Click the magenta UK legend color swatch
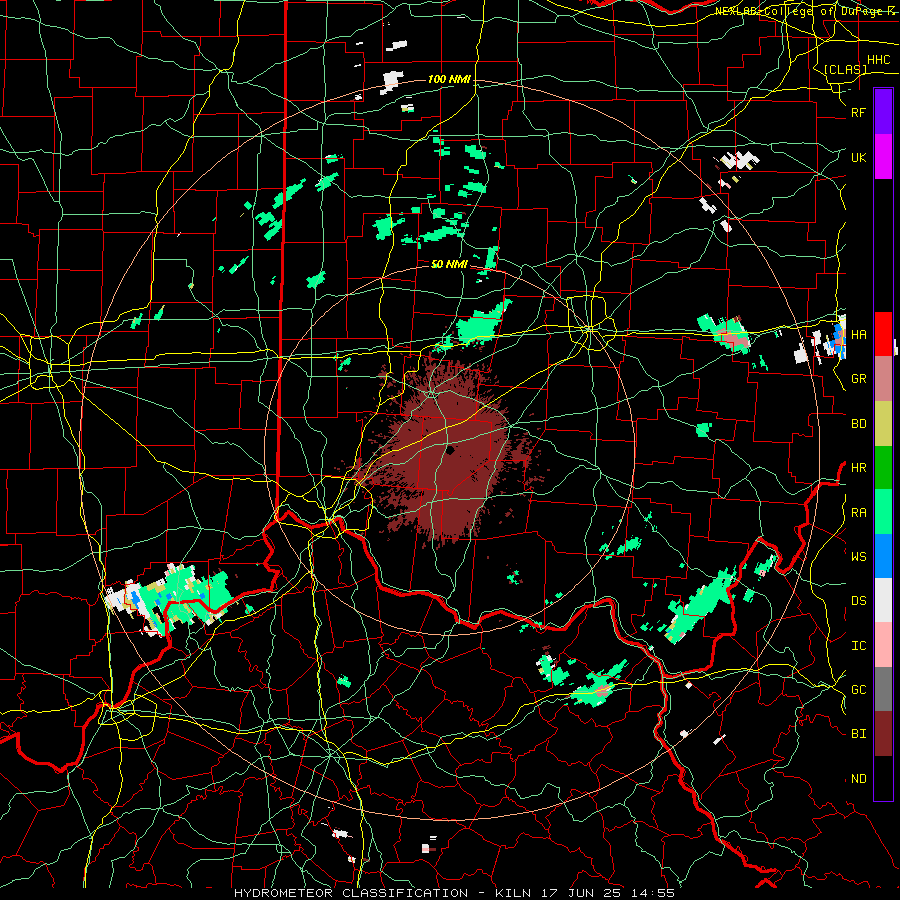 pyautogui.click(x=883, y=157)
